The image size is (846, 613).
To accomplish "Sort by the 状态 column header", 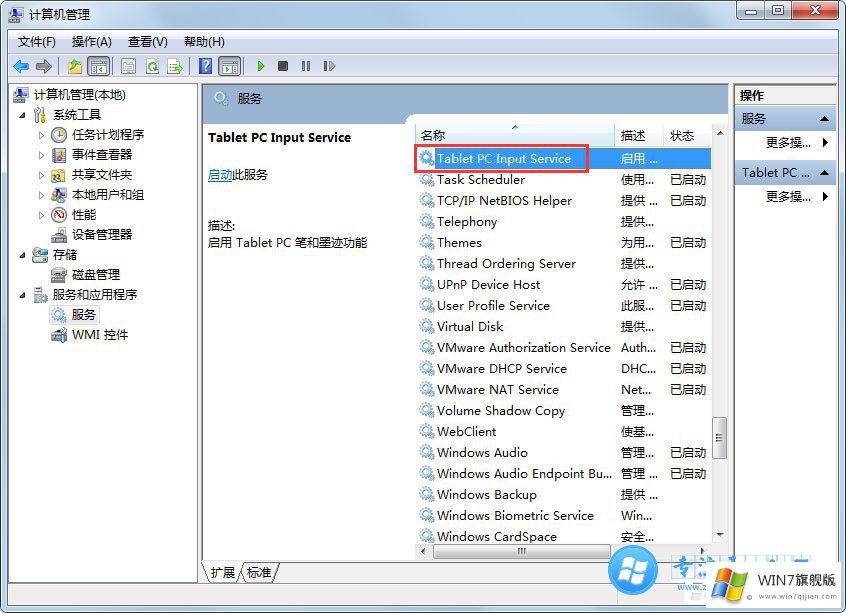I will [x=687, y=135].
